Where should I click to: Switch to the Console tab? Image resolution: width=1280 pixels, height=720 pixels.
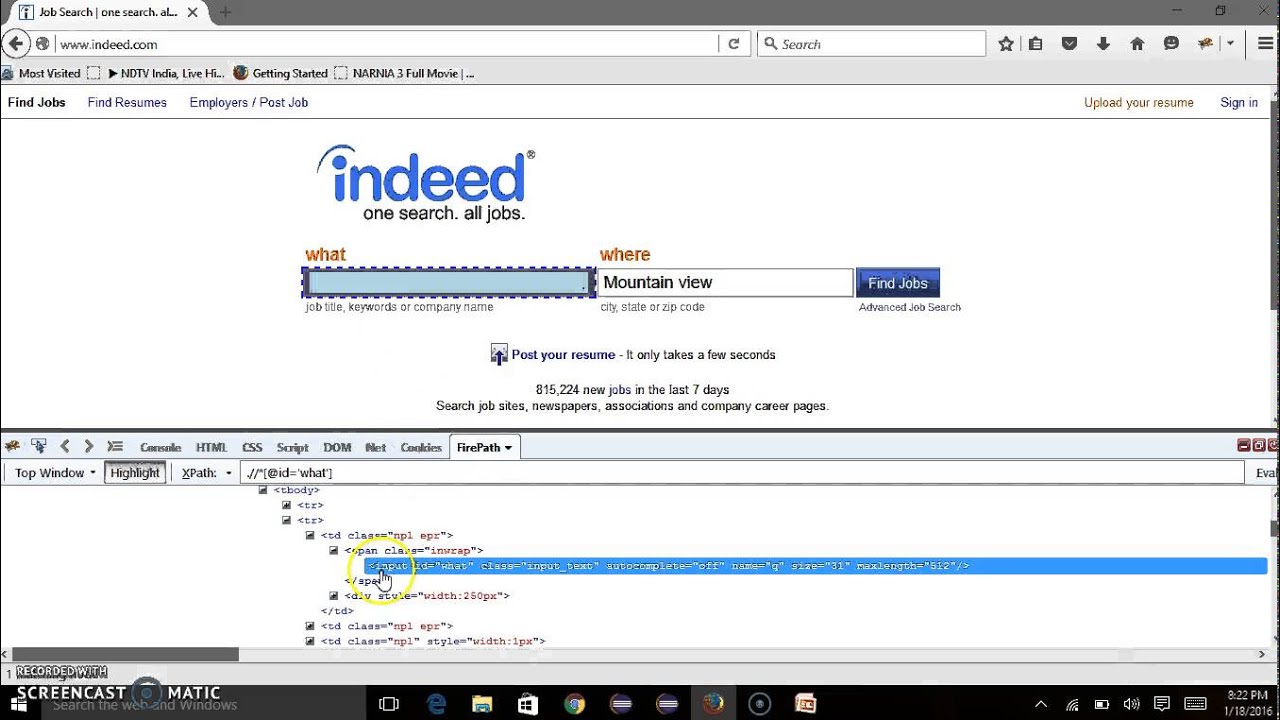point(160,447)
